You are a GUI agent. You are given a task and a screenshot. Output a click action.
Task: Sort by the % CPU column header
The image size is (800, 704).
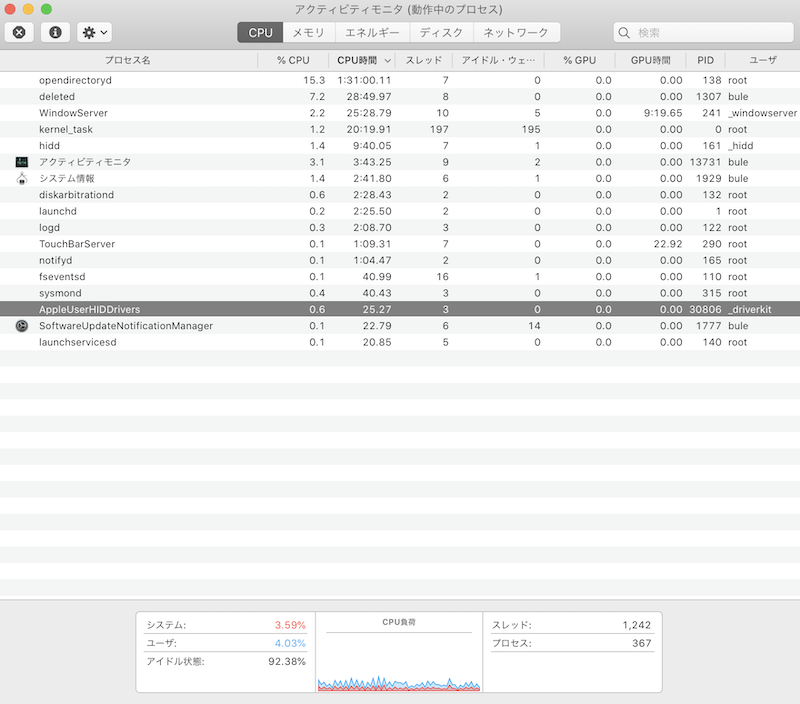[292, 60]
